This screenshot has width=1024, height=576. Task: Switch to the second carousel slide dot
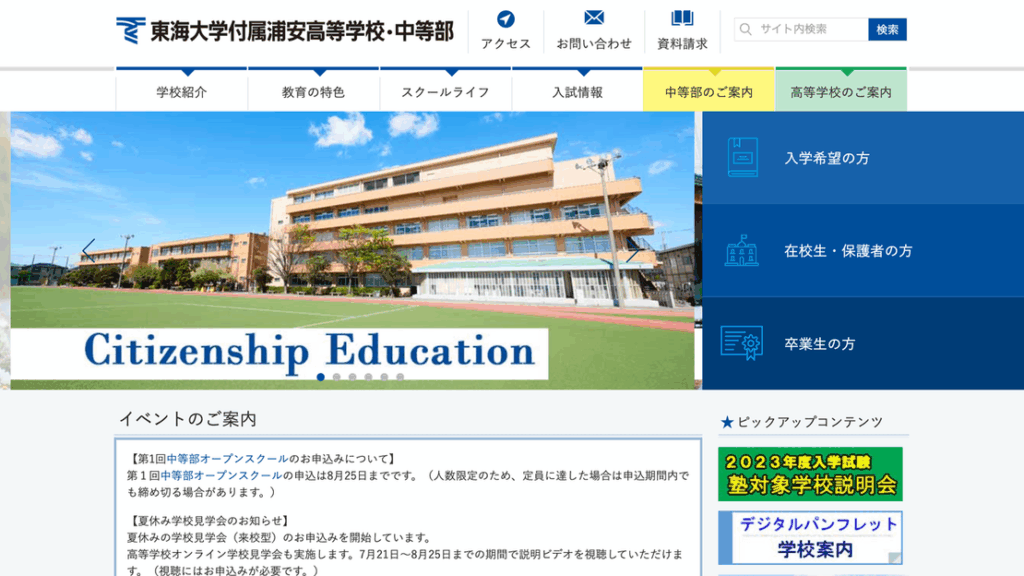(337, 377)
